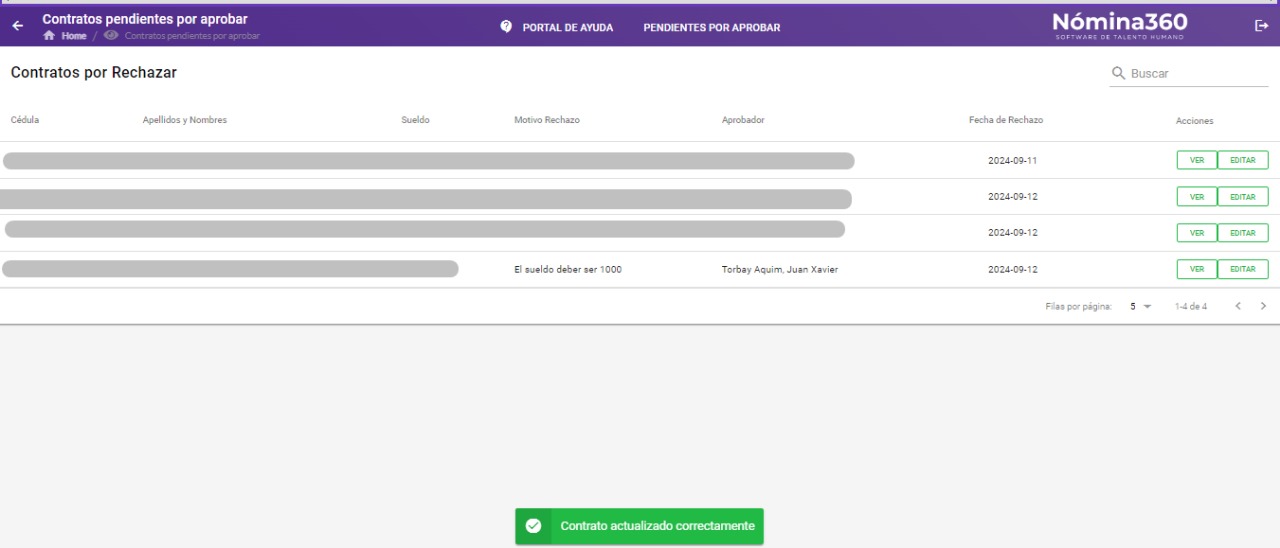Open the rows per page dropdown
This screenshot has width=1280, height=548.
[x=1141, y=306]
